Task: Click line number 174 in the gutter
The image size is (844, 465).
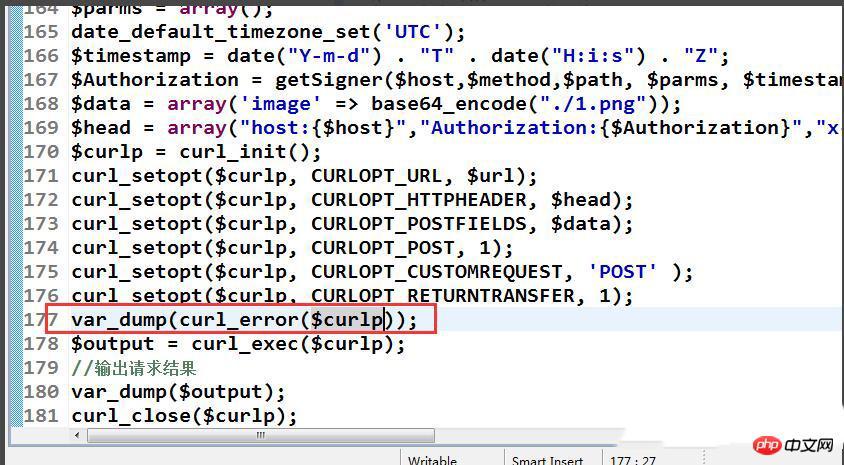Action: click(41, 248)
